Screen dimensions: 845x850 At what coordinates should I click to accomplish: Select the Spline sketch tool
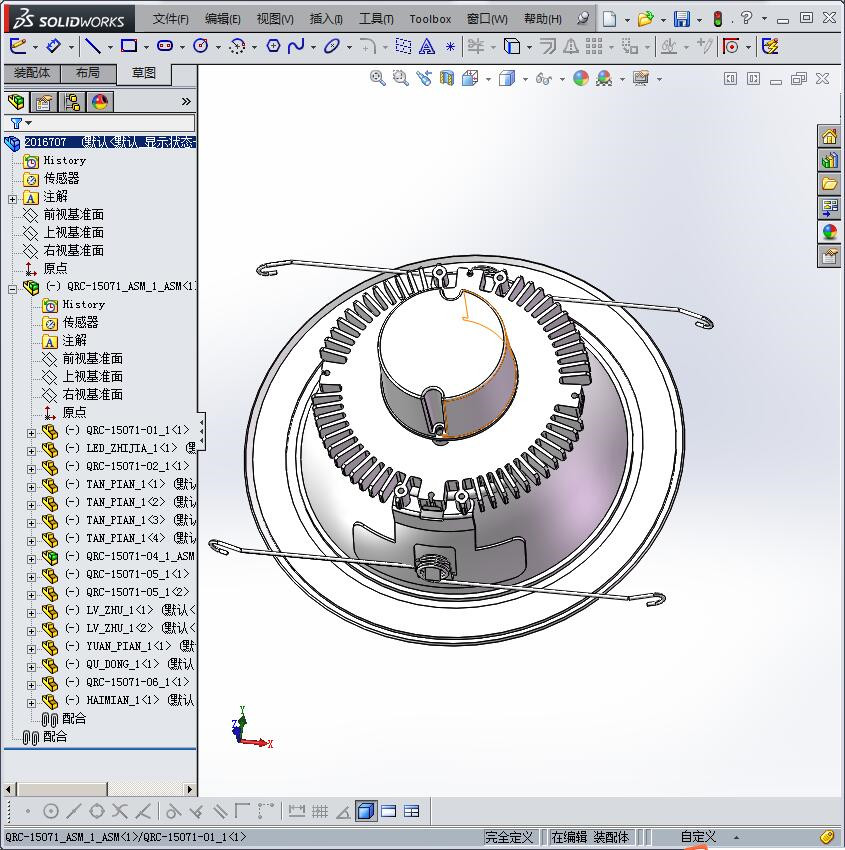[296, 46]
